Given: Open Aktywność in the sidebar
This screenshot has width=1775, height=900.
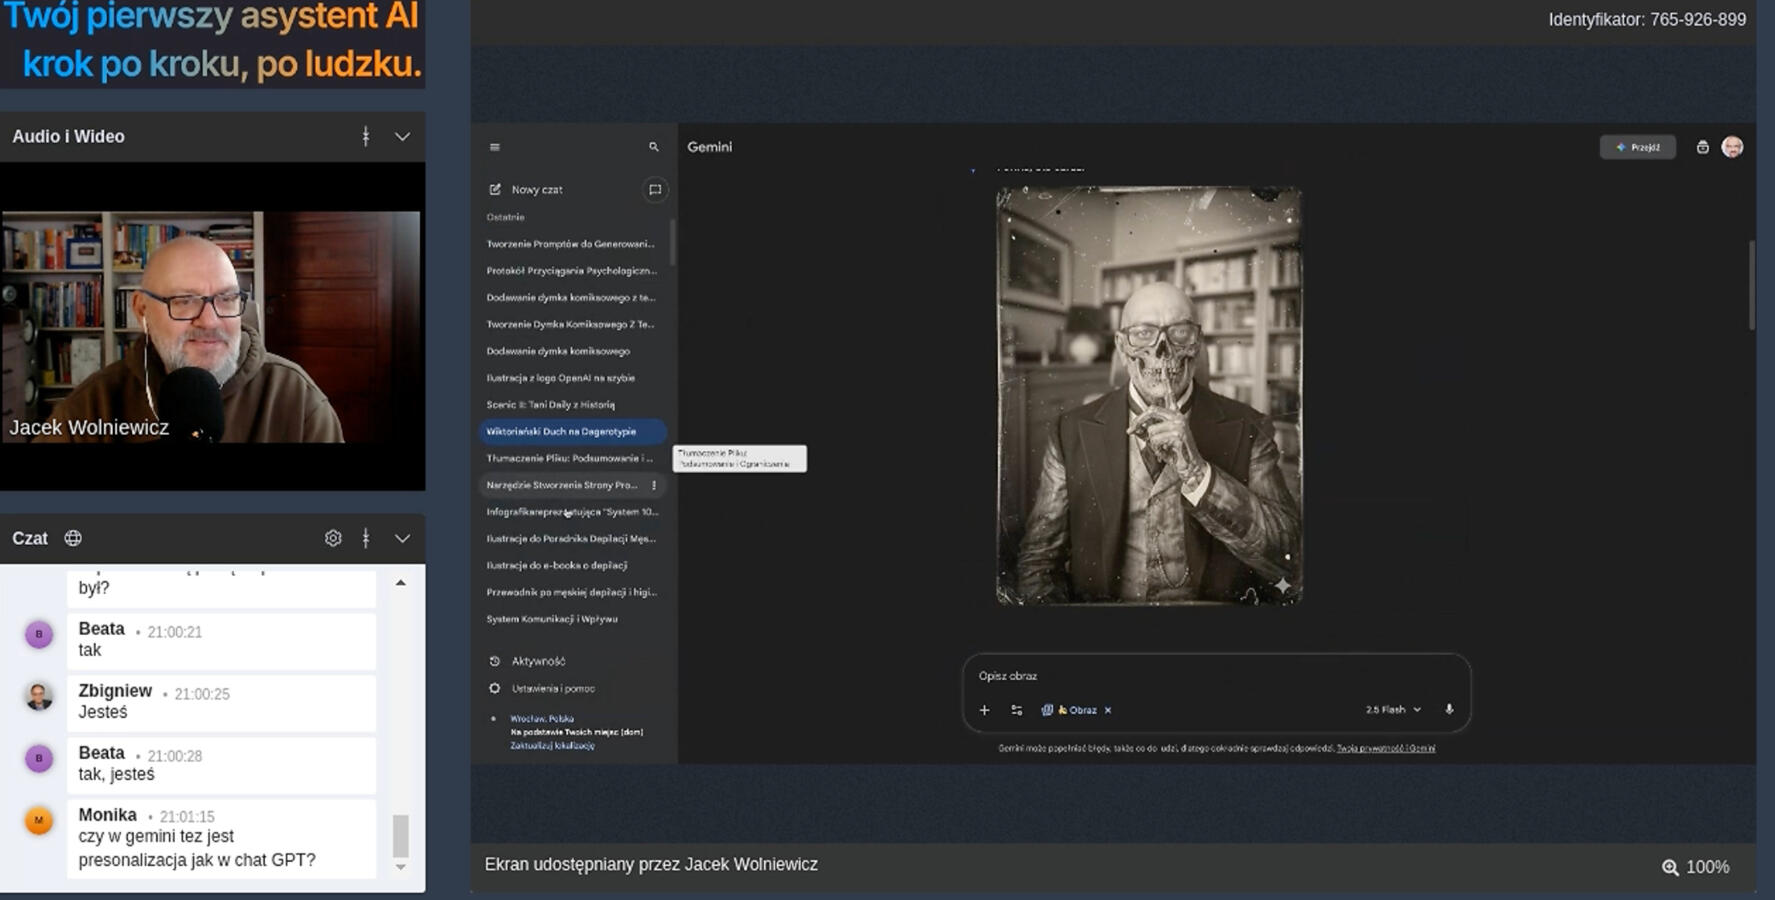Looking at the screenshot, I should pos(538,661).
